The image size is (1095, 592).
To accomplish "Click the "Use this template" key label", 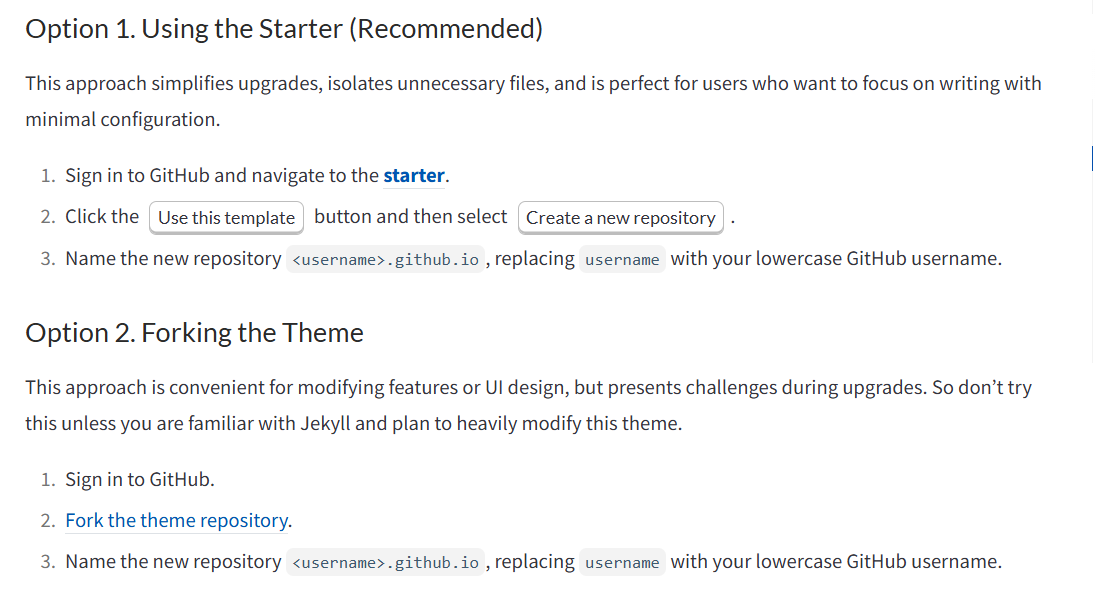I will point(226,218).
